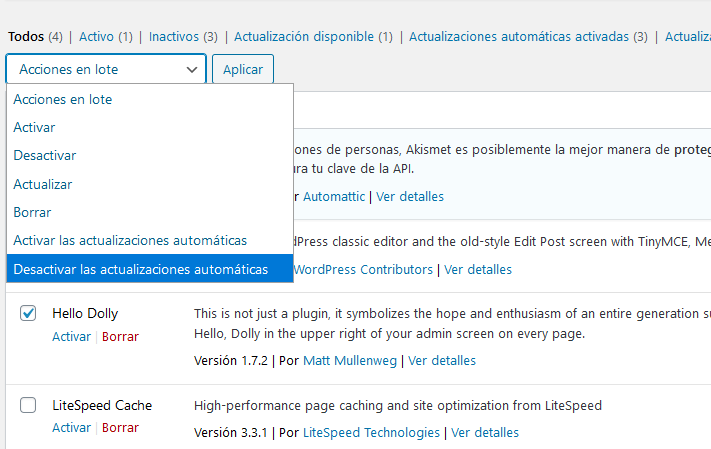Show Actualizaciones automáticas activadas filter

coord(519,37)
